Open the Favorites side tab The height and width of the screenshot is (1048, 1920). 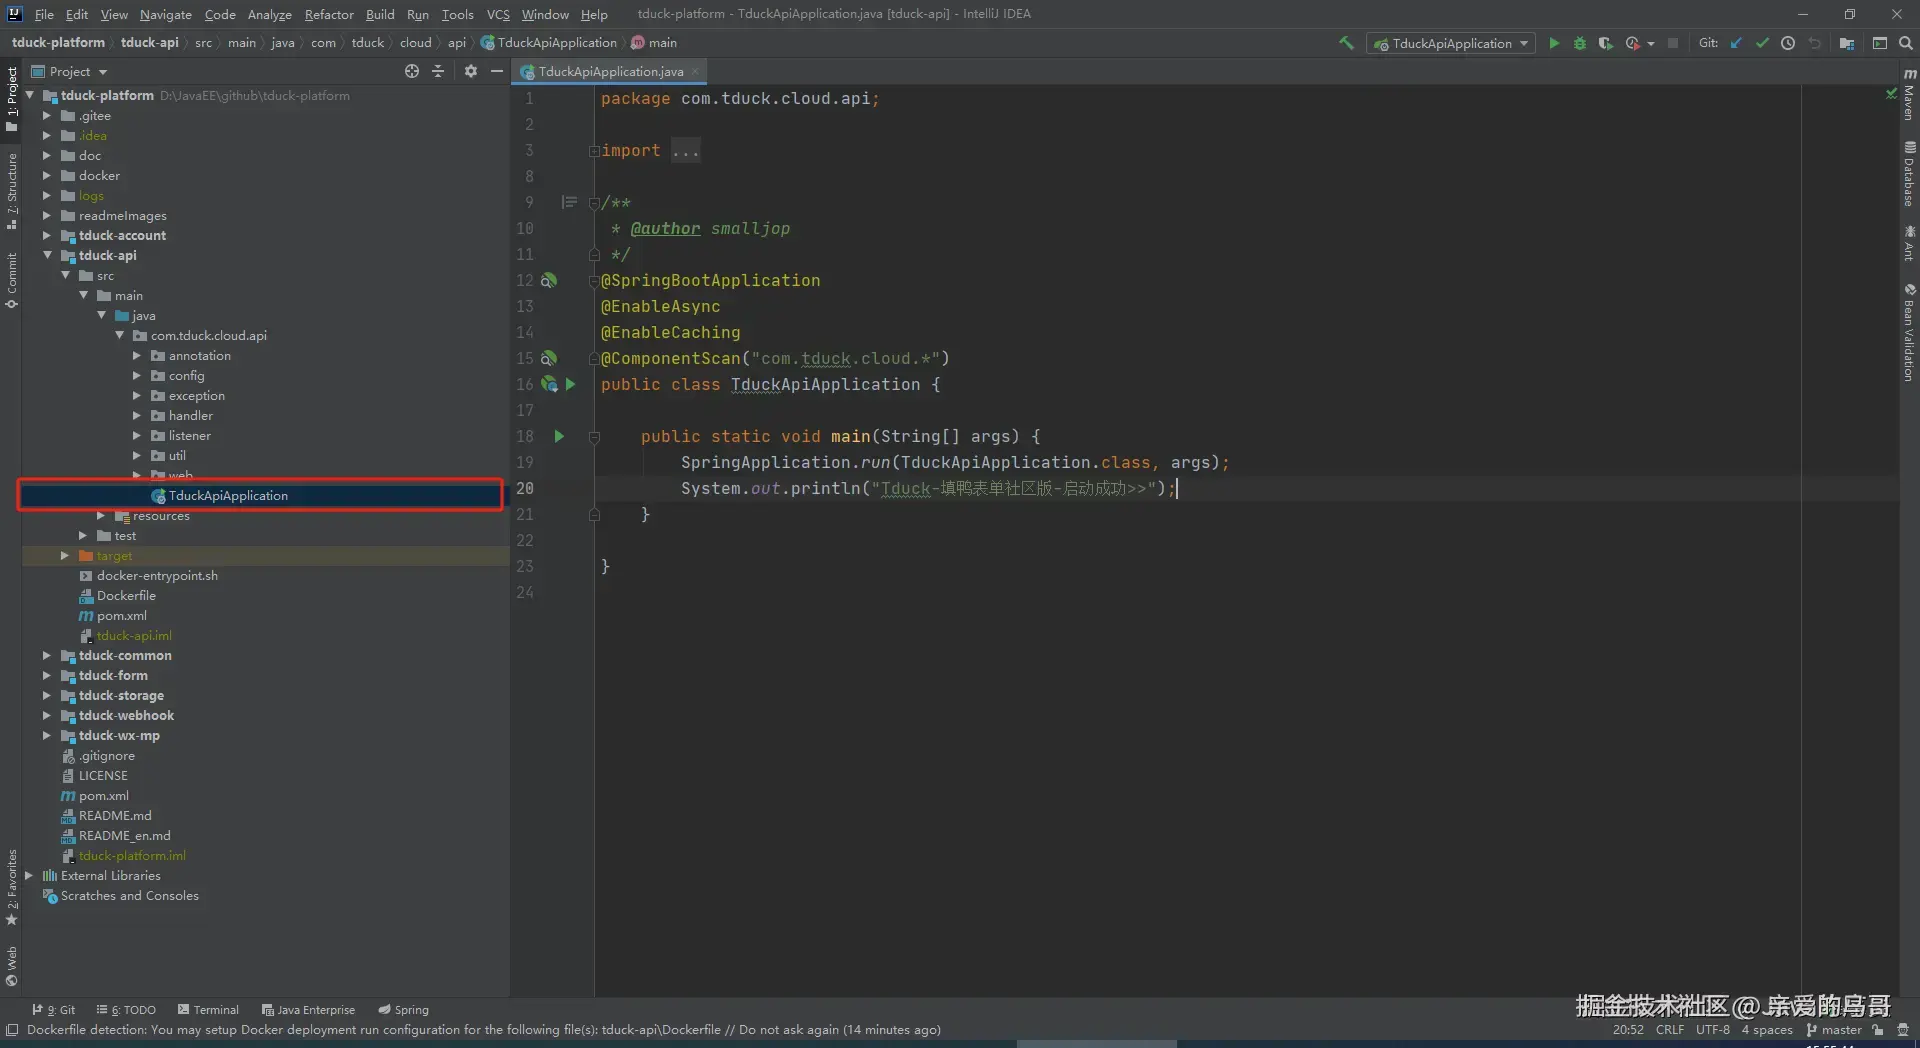[x=11, y=887]
